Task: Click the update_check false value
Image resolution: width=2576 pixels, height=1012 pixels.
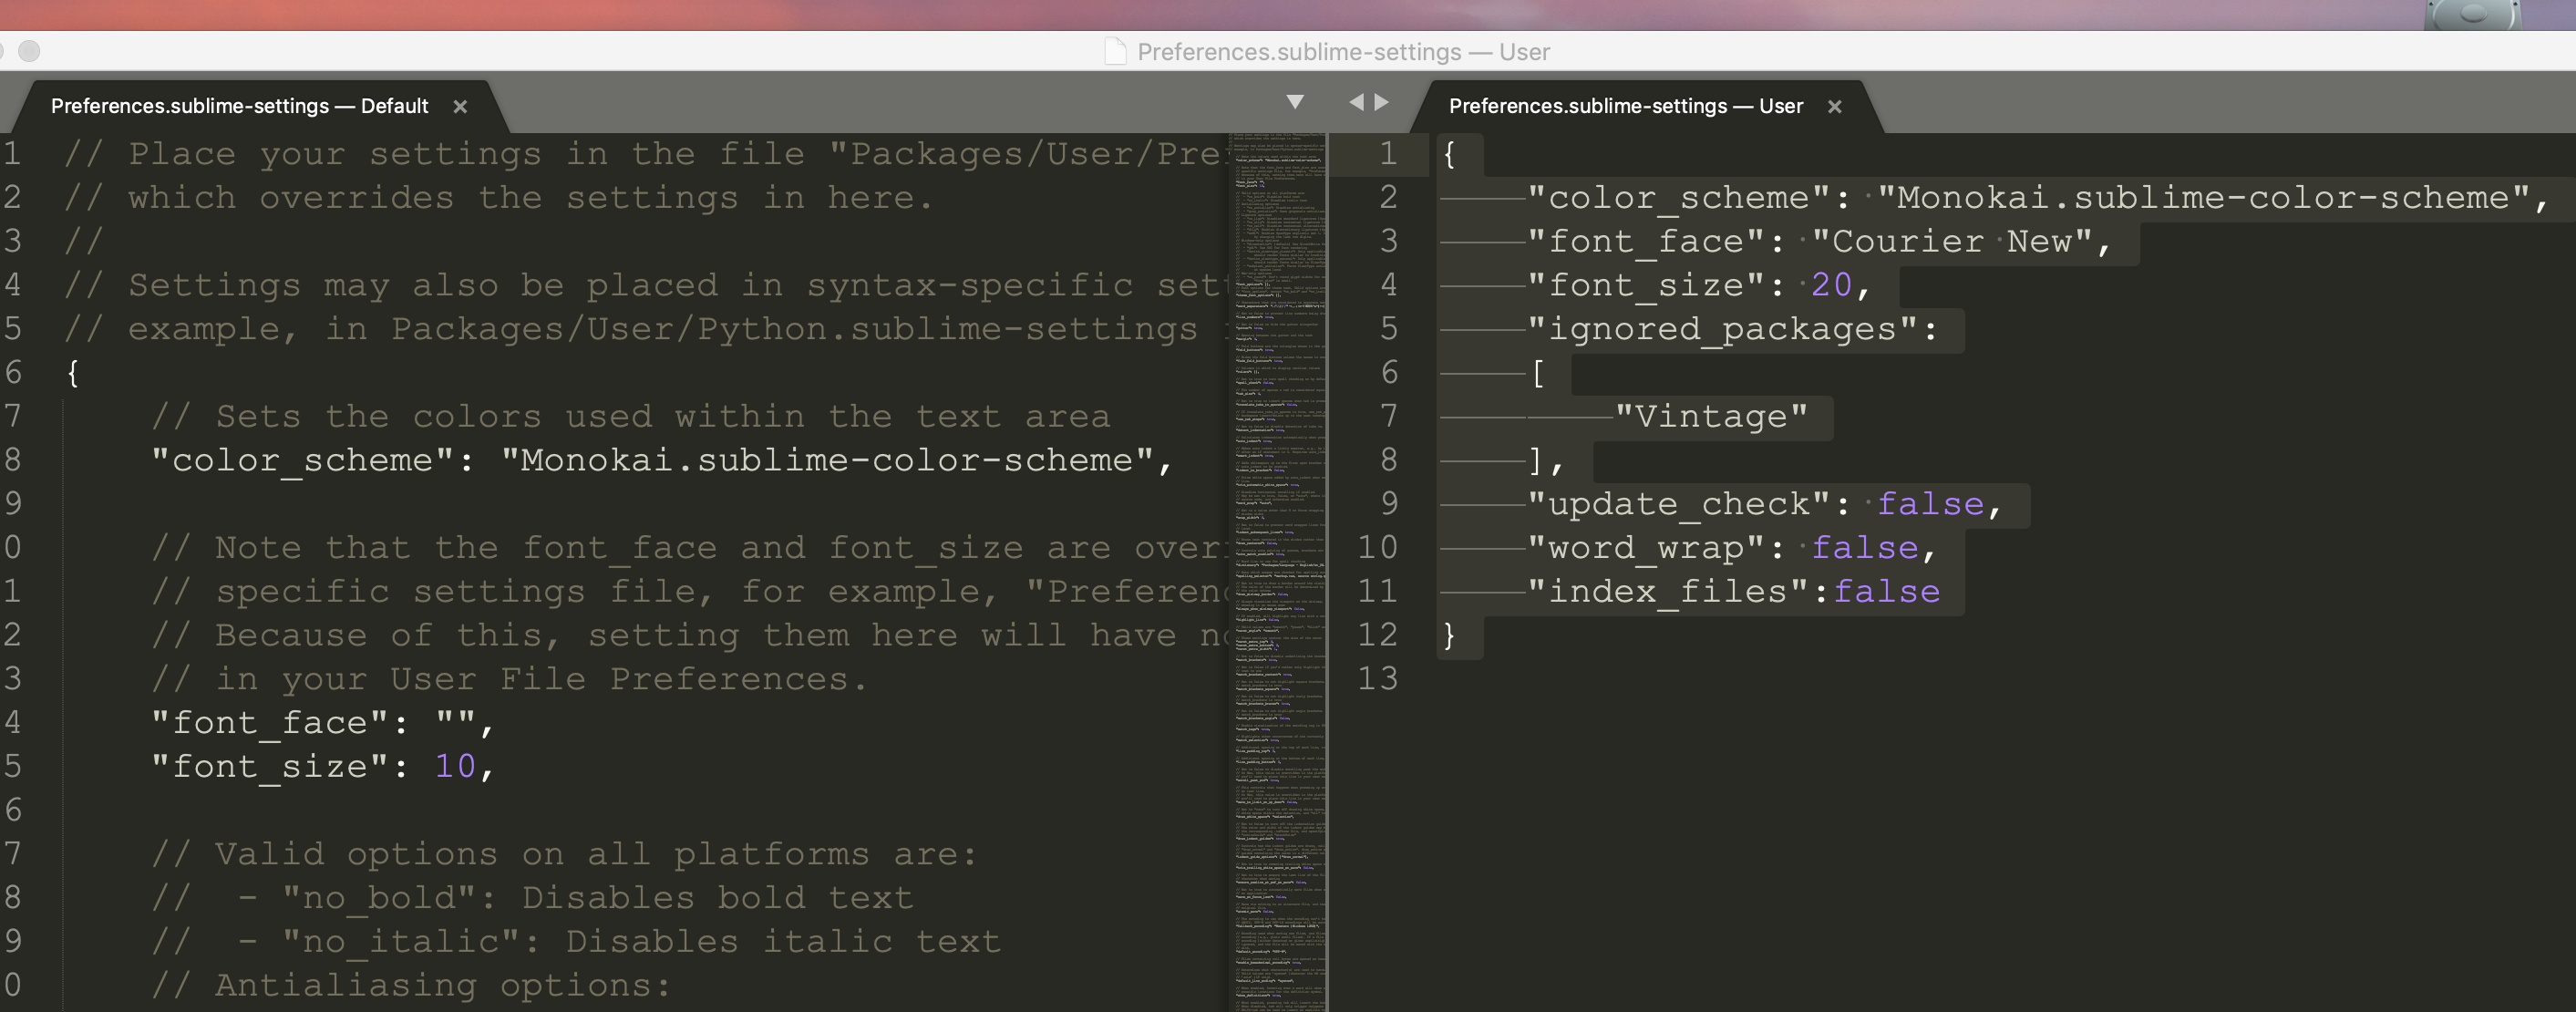Action: [x=1932, y=504]
